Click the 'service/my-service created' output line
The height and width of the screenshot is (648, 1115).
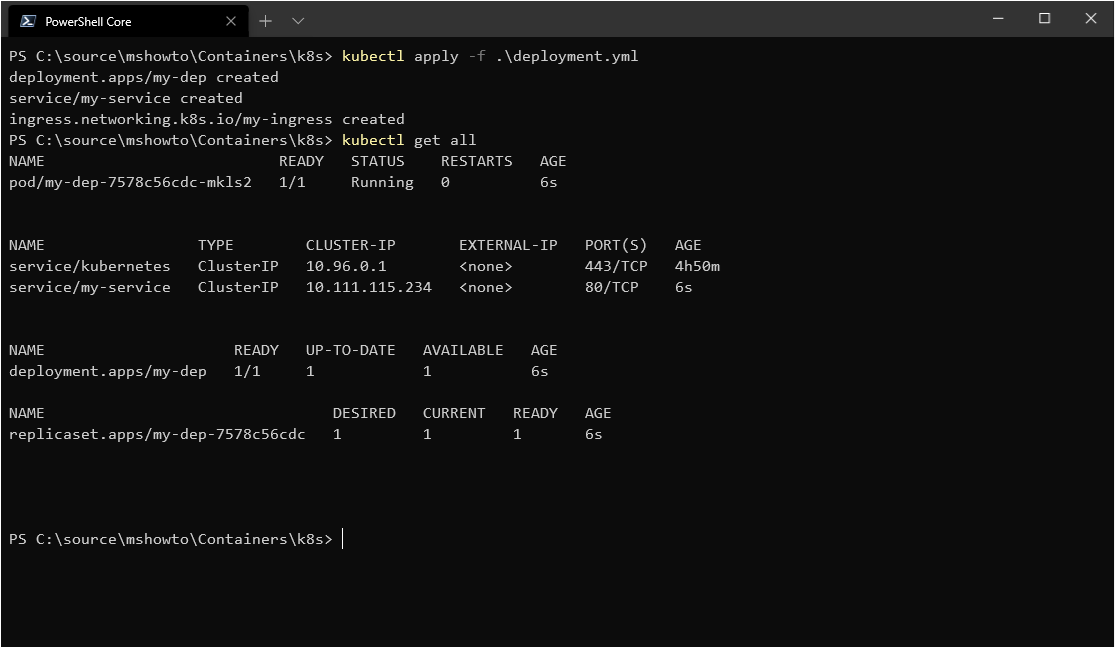pyautogui.click(x=126, y=98)
